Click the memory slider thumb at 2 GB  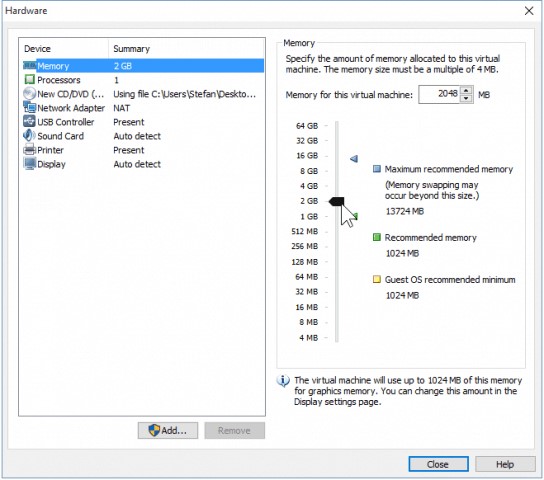click(x=337, y=201)
